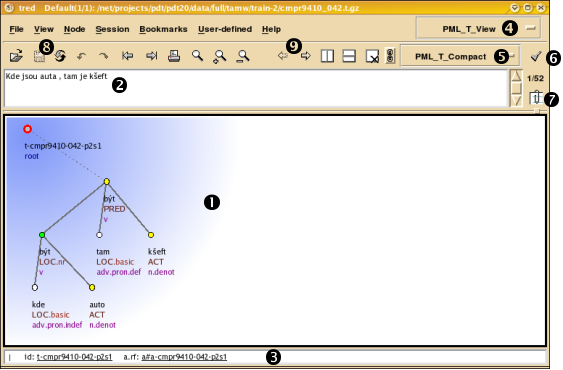Go to the next file
The width and height of the screenshot is (563, 370).
pos(152,56)
